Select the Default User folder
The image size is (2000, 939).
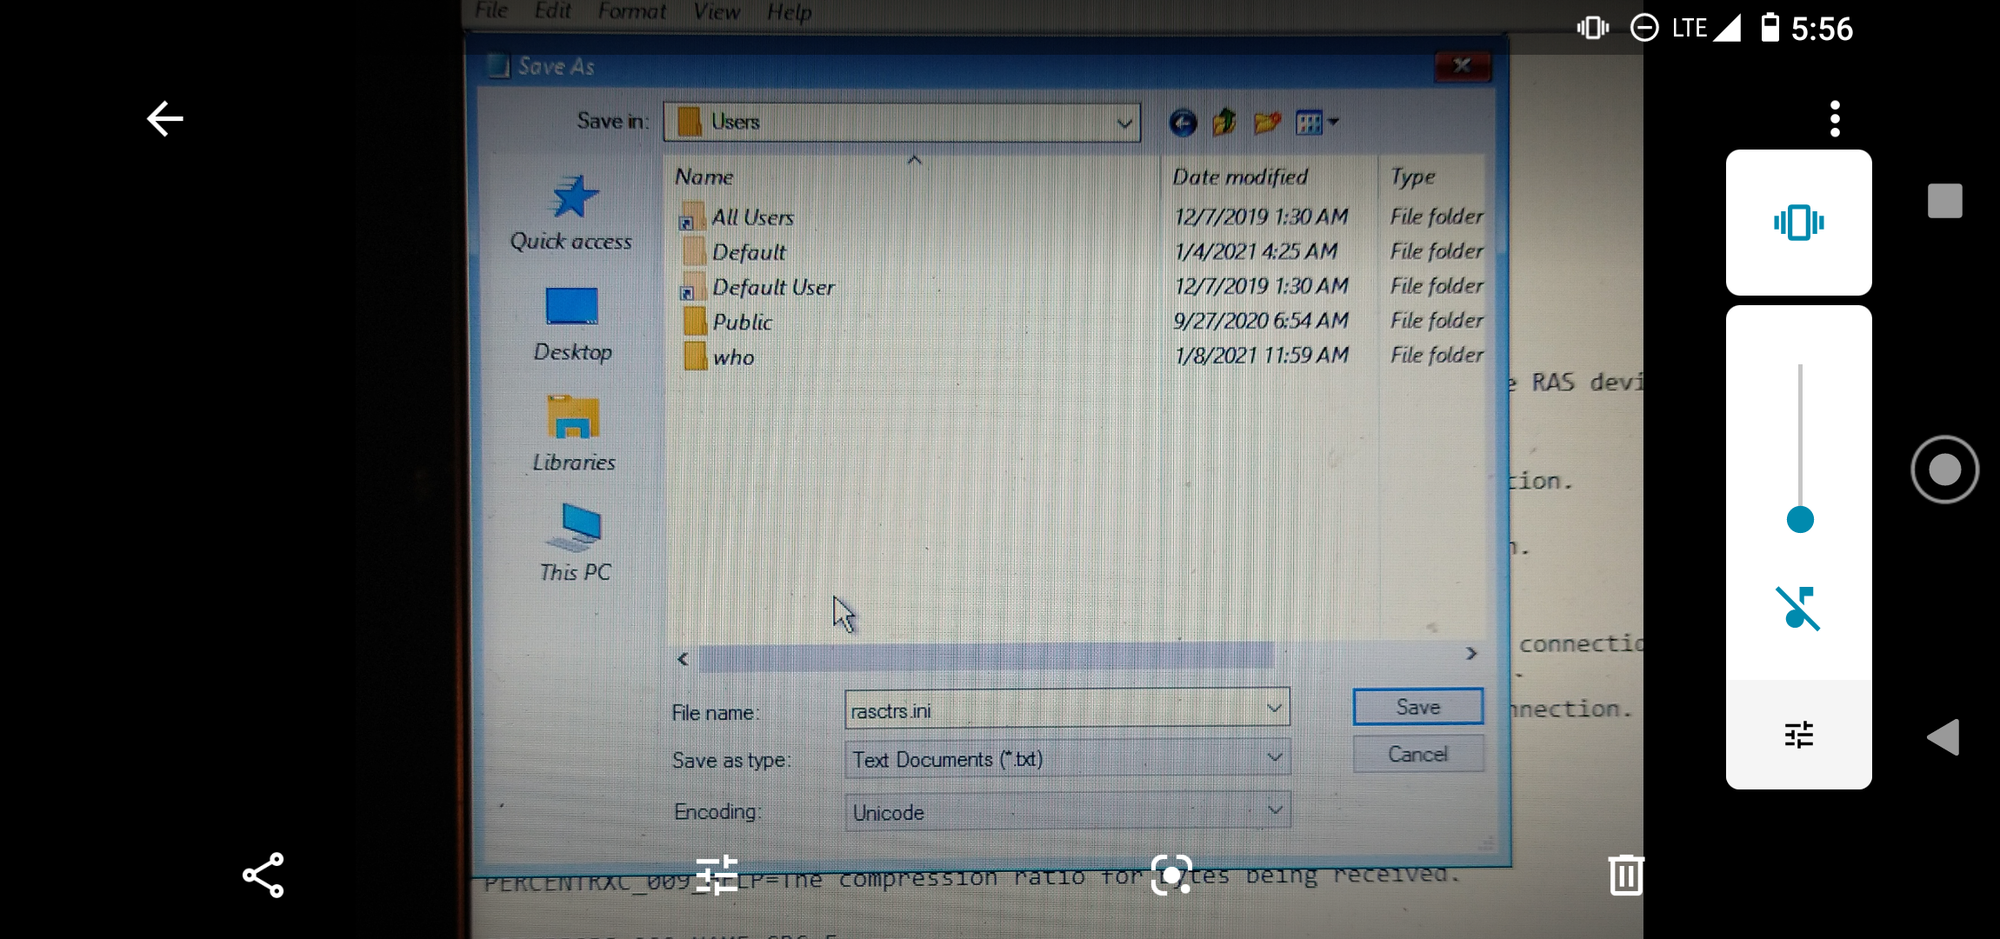click(x=758, y=287)
